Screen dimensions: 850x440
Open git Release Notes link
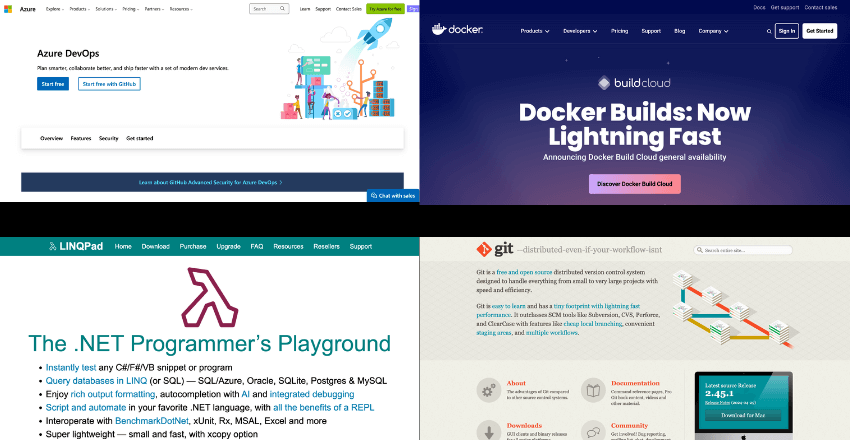(717, 403)
